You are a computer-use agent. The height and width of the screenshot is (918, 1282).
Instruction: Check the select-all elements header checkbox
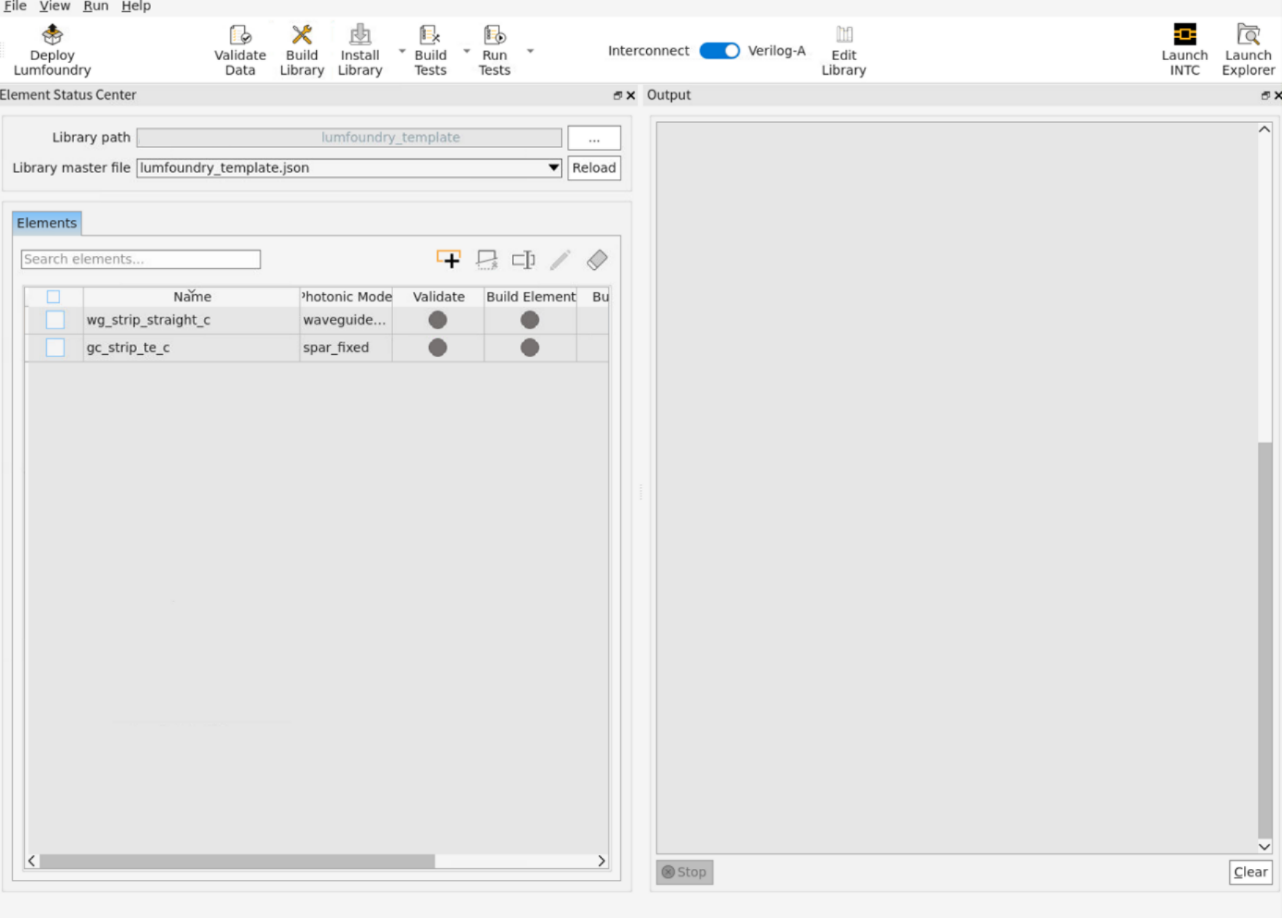click(x=54, y=297)
